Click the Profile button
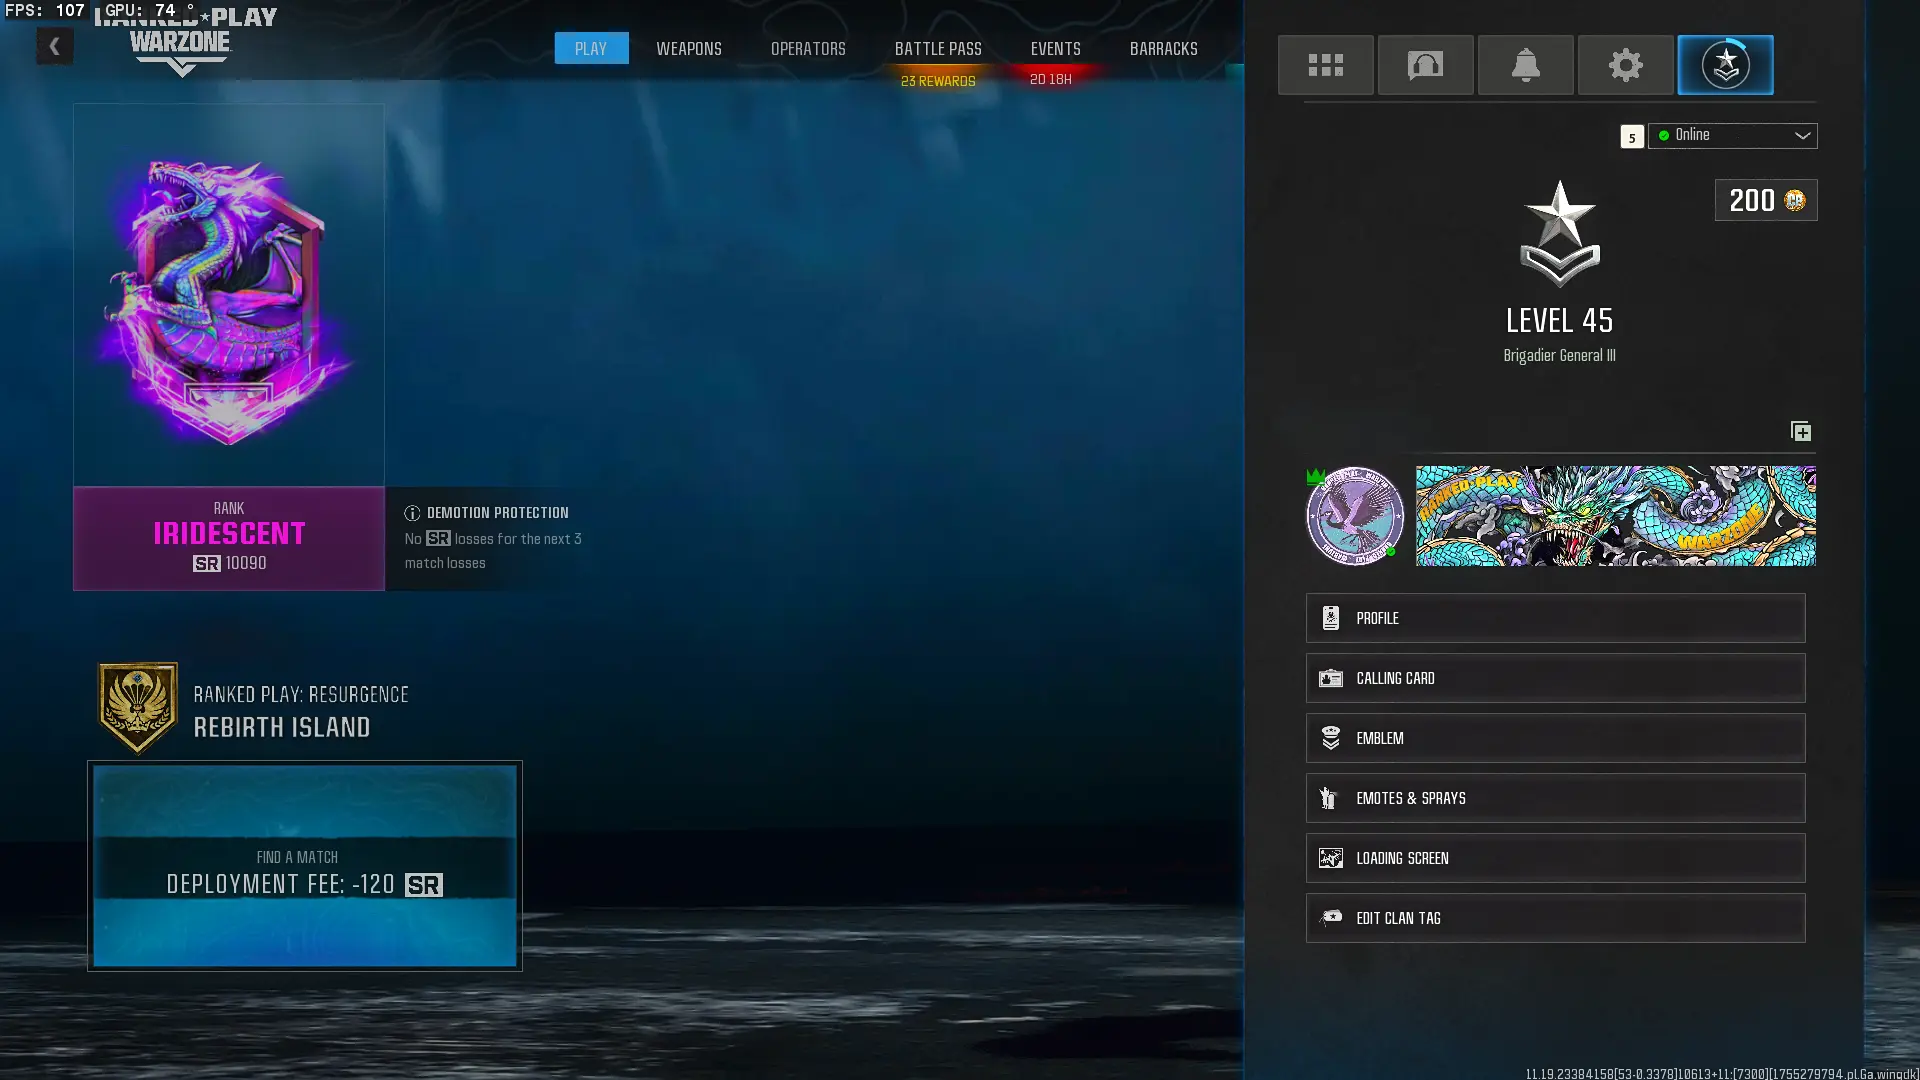This screenshot has width=1920, height=1080. 1554,618
